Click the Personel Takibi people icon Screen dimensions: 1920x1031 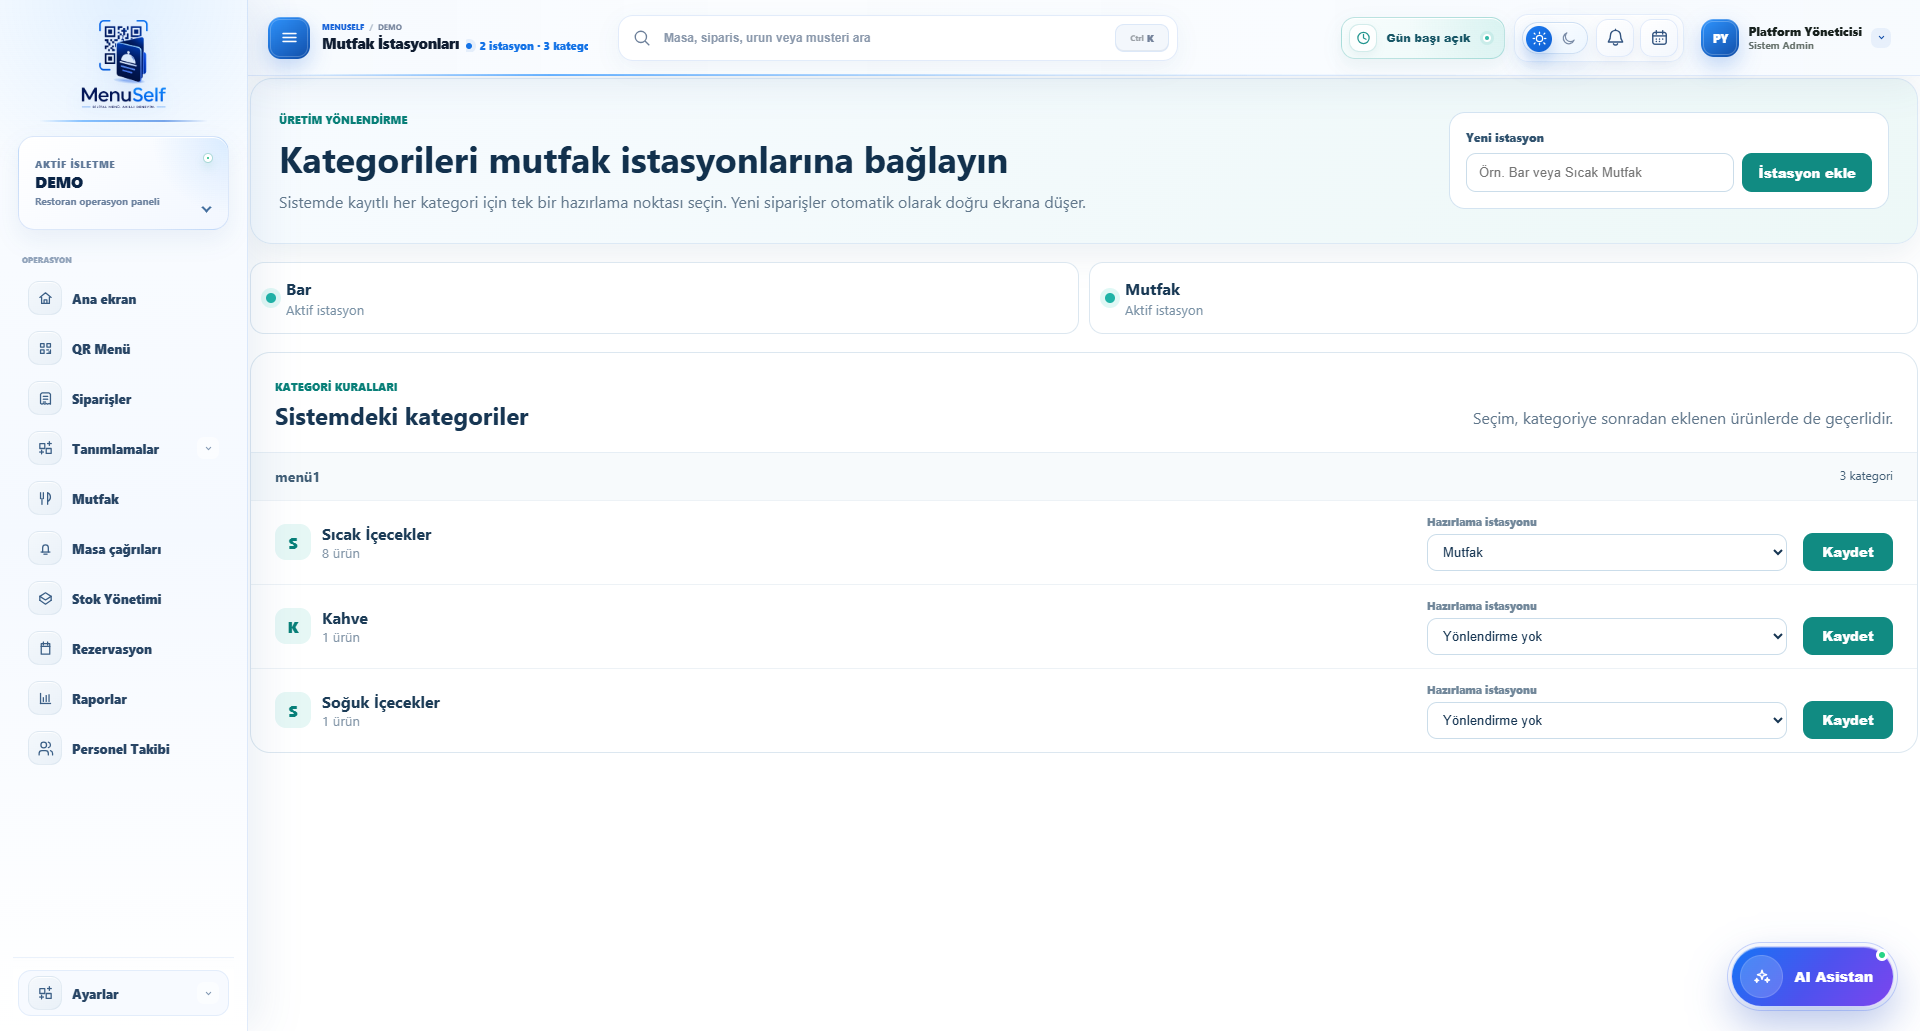[x=45, y=749]
